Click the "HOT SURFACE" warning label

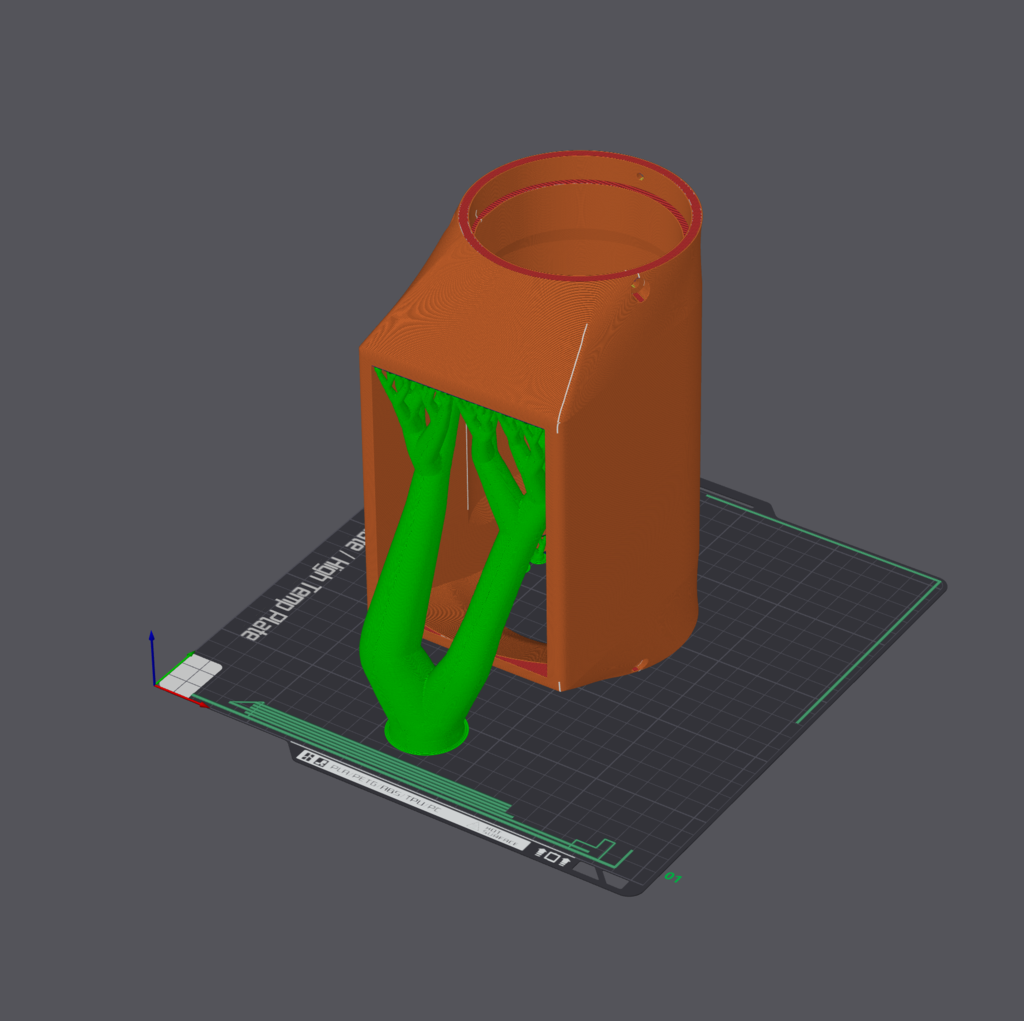pyautogui.click(x=502, y=837)
